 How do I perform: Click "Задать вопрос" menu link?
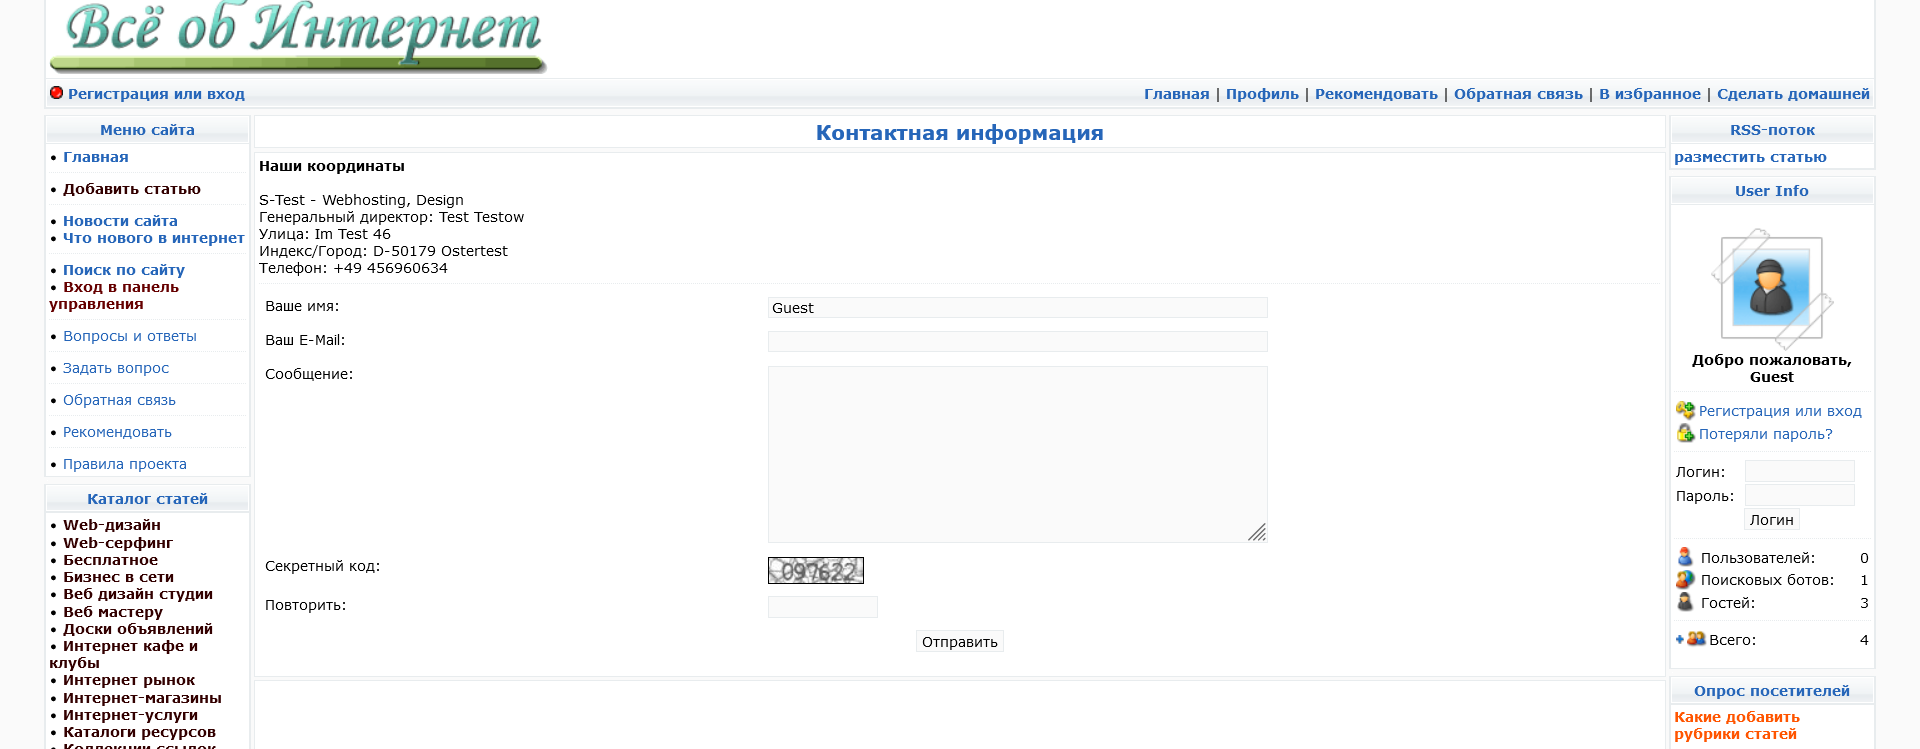coord(116,368)
